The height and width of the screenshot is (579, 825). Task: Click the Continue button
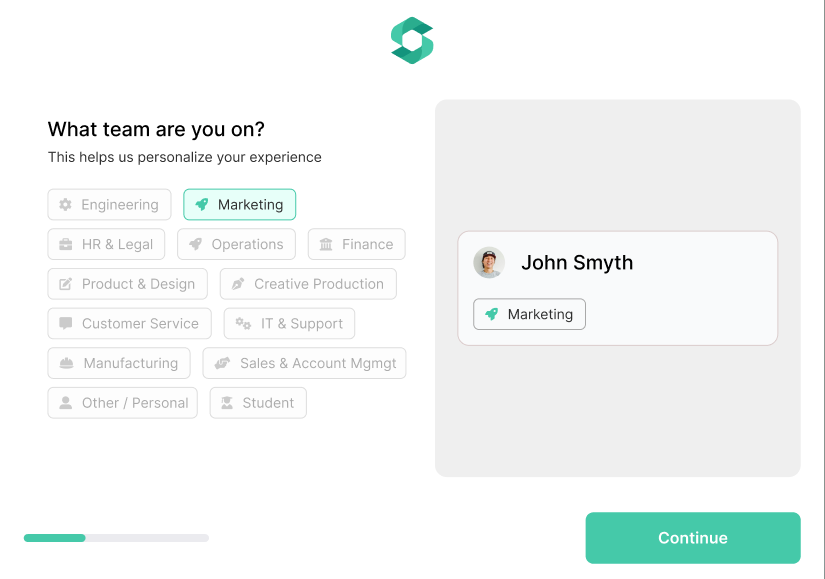(693, 538)
